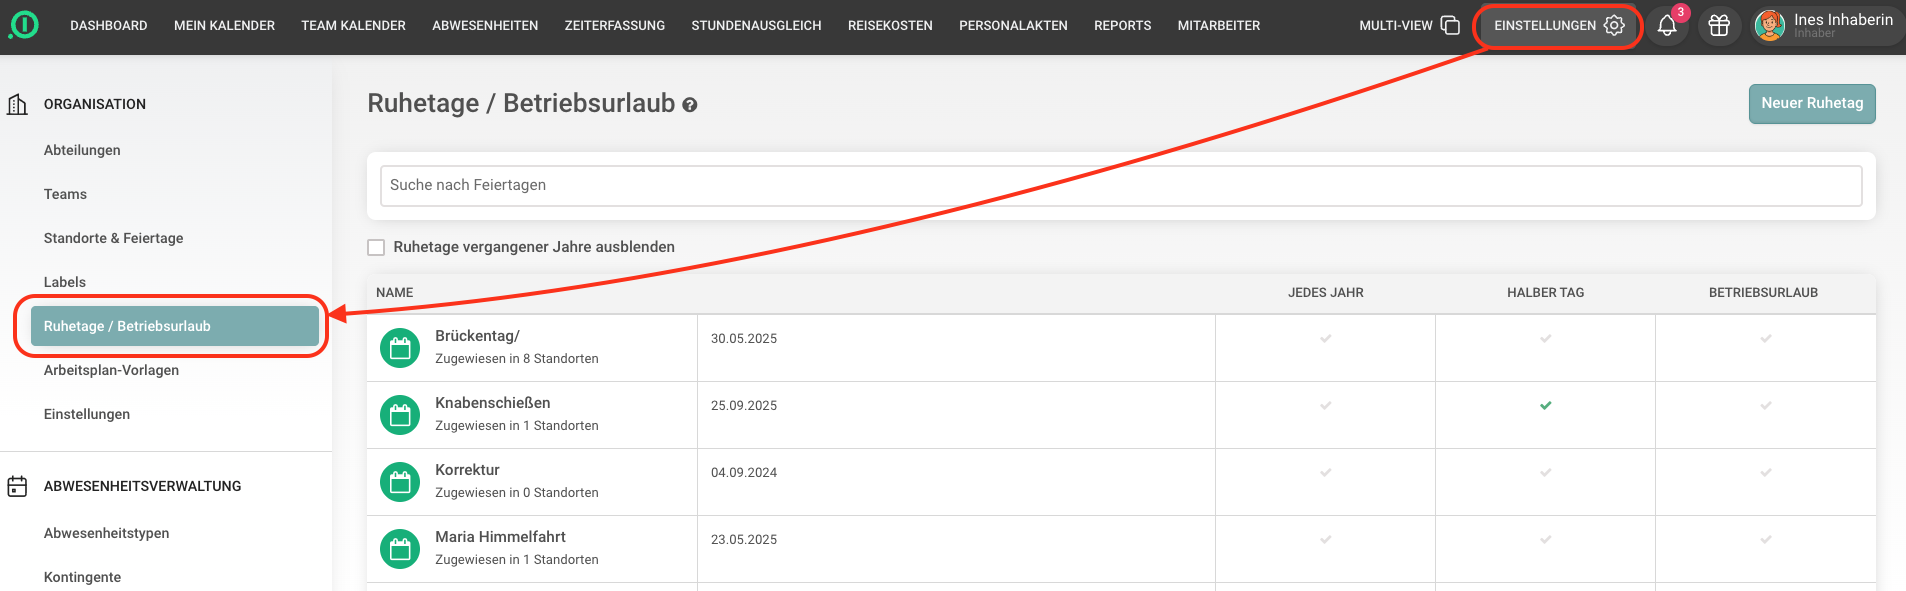Click the calendar icon for Korrektur
Image resolution: width=1906 pixels, height=591 pixels.
point(400,482)
